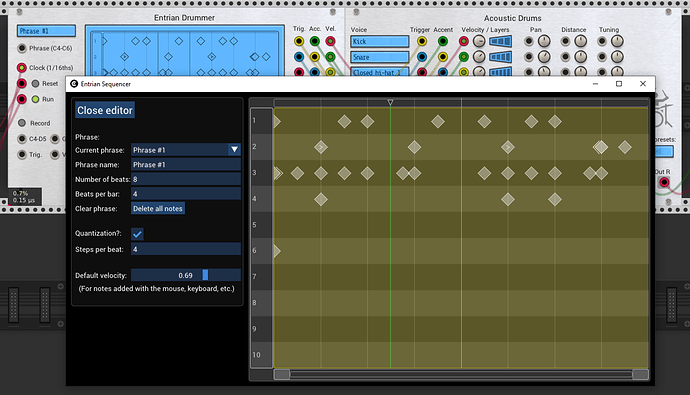Click the Run button LED
Image resolution: width=690 pixels, height=395 pixels.
[36, 99]
